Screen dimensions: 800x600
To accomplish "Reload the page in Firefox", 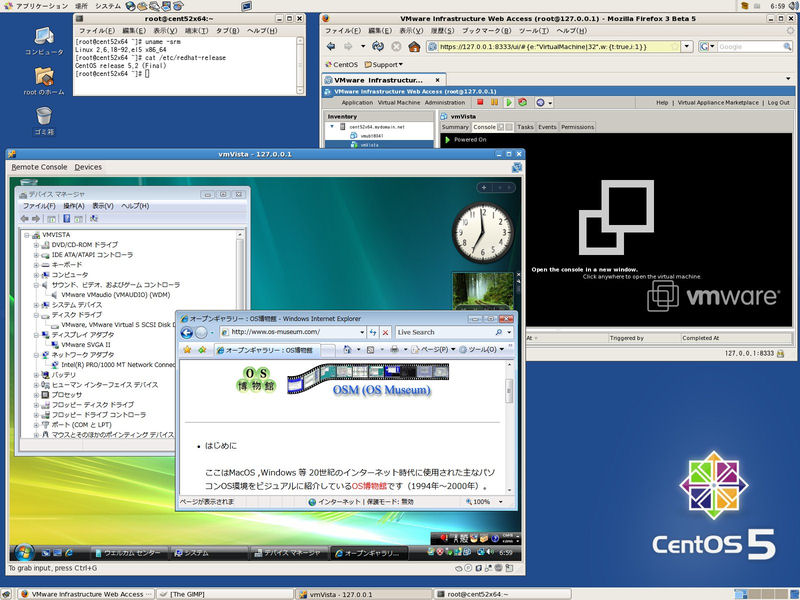I will pyautogui.click(x=378, y=47).
